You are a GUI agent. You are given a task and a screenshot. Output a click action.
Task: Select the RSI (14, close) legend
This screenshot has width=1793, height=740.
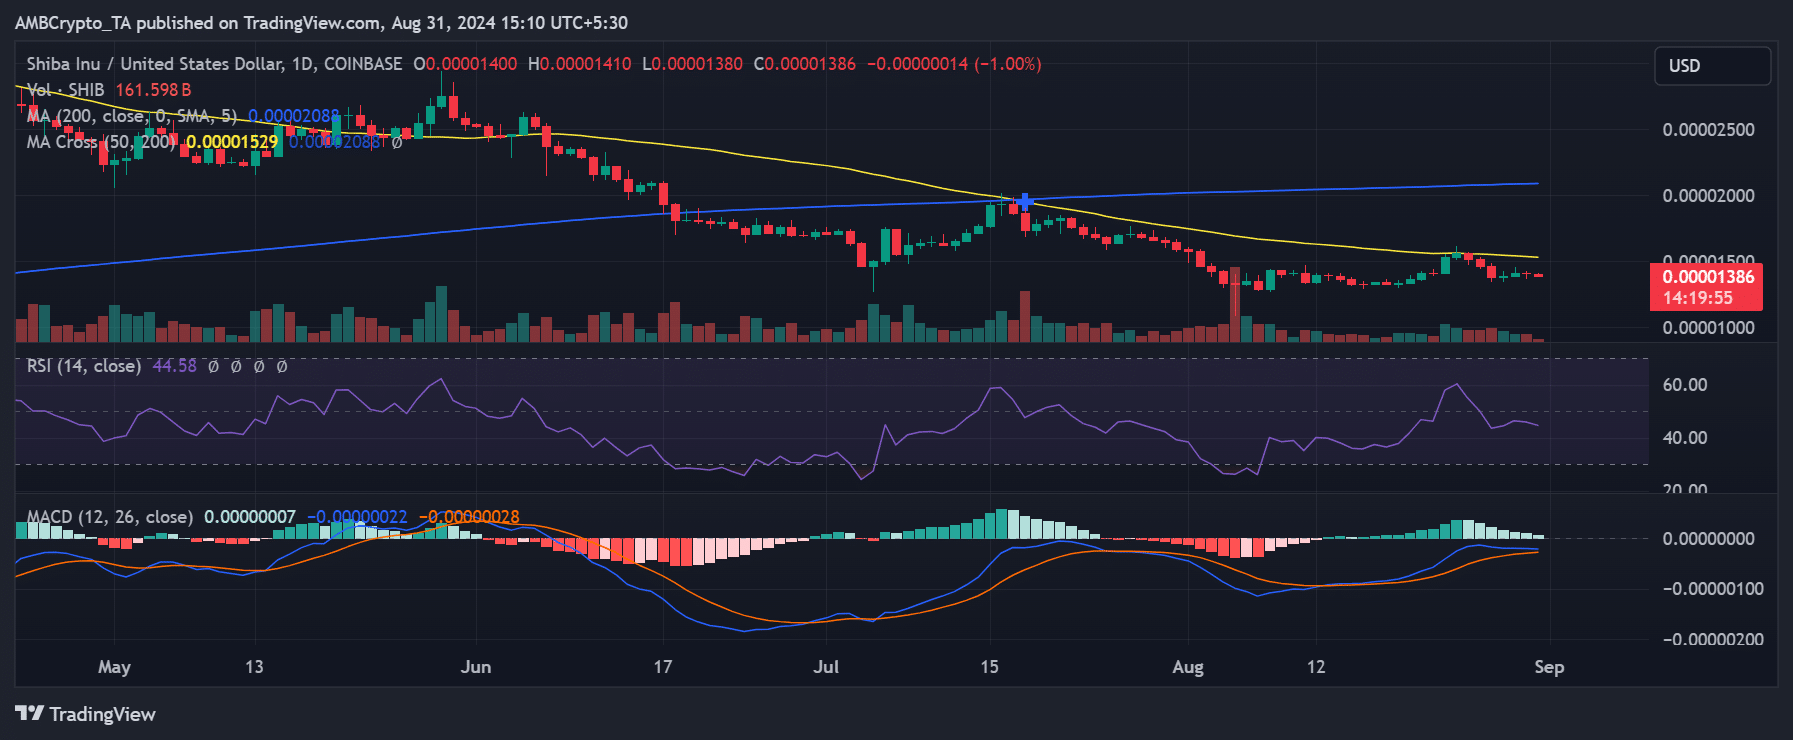click(84, 366)
